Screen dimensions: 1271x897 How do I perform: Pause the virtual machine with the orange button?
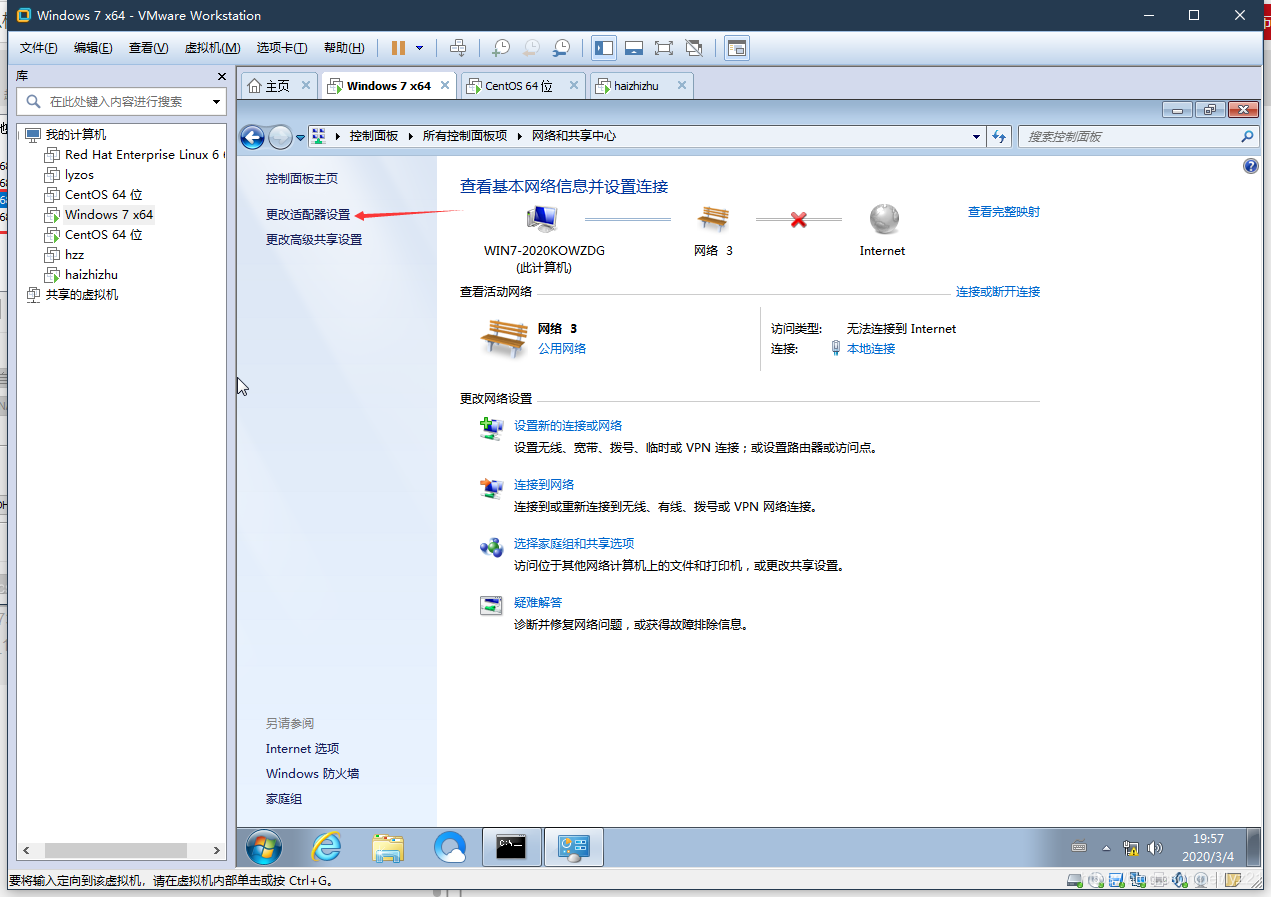(398, 47)
